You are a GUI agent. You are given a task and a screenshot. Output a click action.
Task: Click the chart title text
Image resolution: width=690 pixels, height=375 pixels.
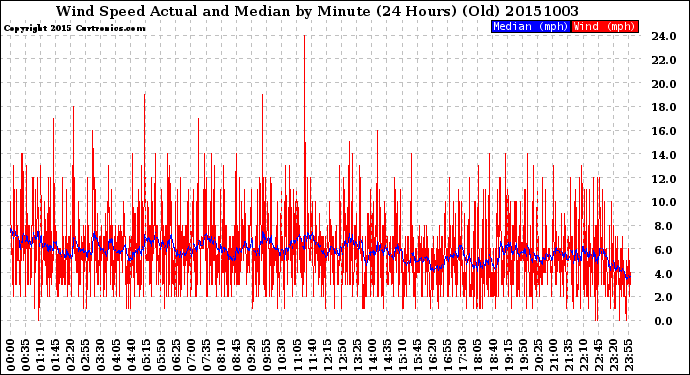317,11
